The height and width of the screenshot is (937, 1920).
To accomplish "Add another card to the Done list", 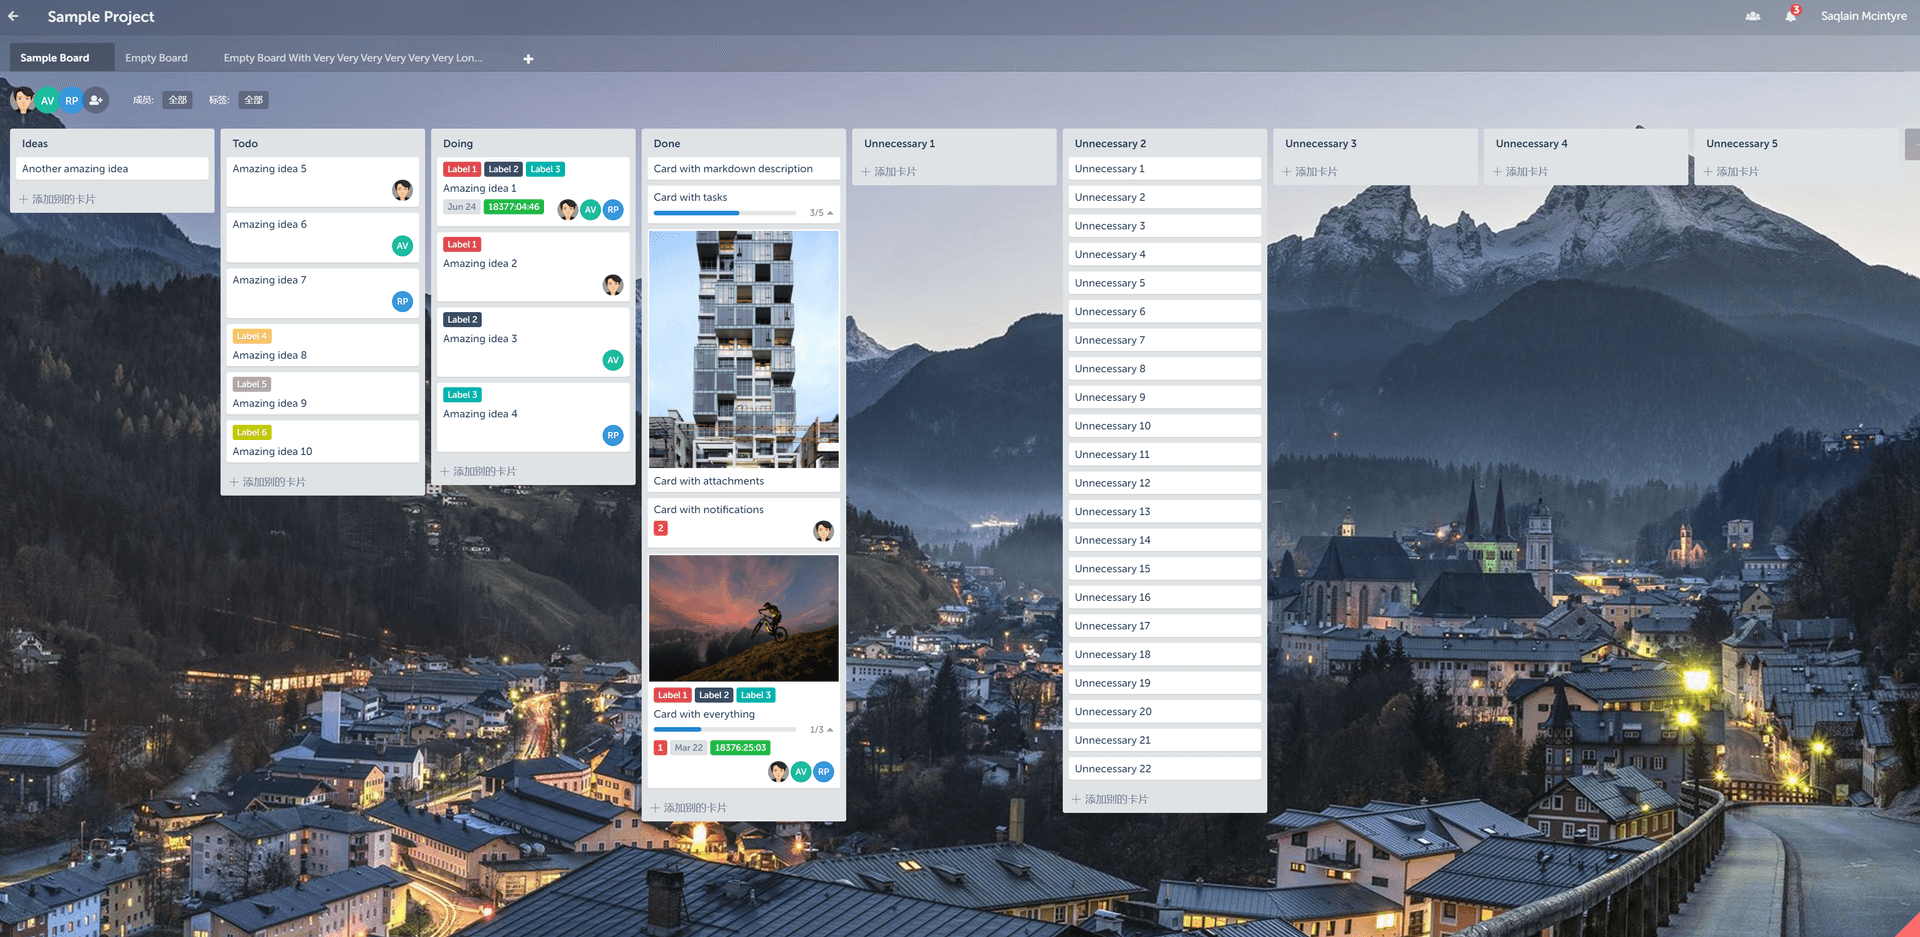I will 689,808.
